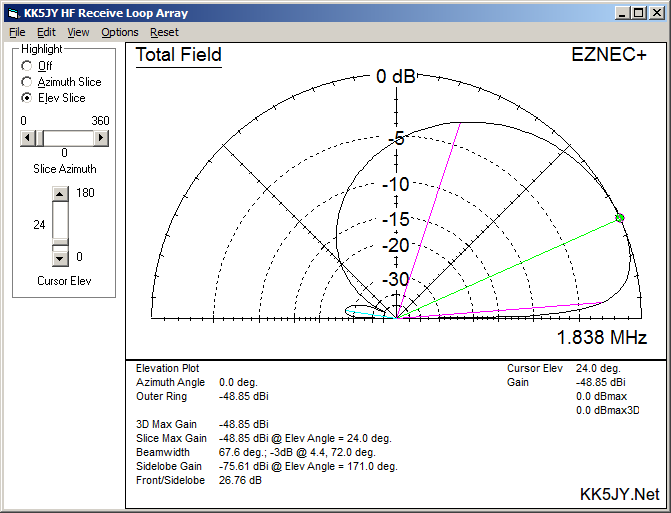The image size is (671, 513).
Task: Click the Azimuth Angle 0.0 deg. value
Action: pyautogui.click(x=238, y=383)
